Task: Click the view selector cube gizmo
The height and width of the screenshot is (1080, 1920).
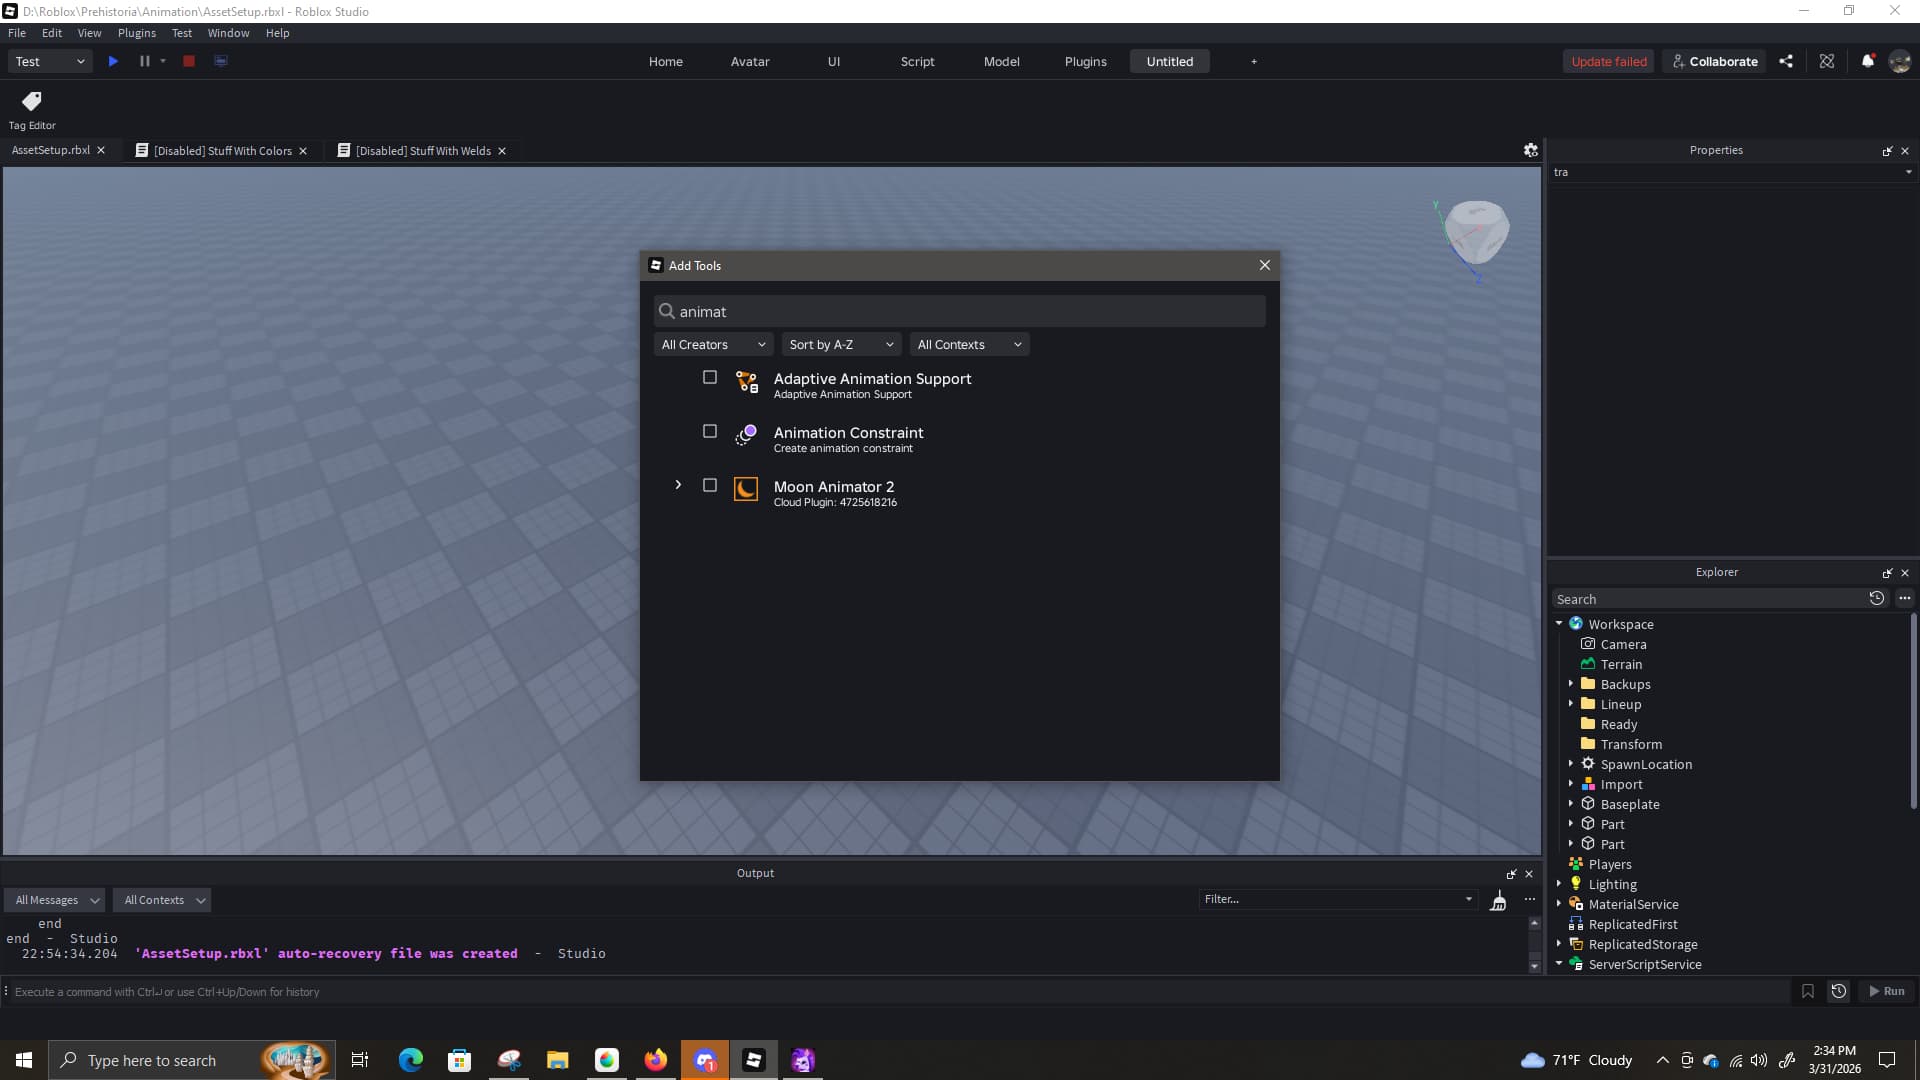Action: pos(1476,232)
